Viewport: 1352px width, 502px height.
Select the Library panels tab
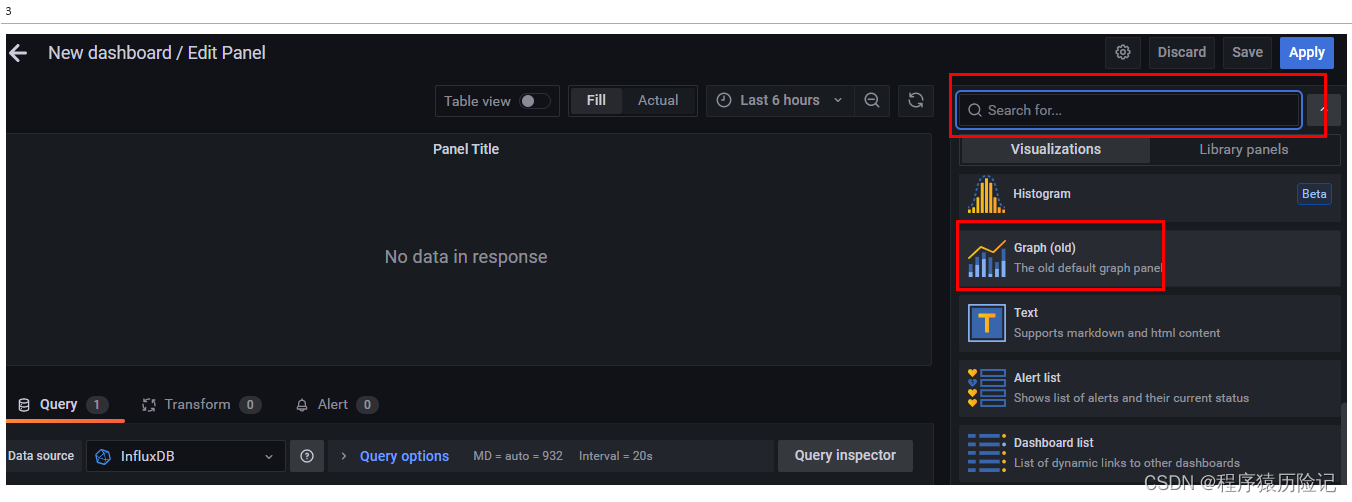click(x=1244, y=149)
